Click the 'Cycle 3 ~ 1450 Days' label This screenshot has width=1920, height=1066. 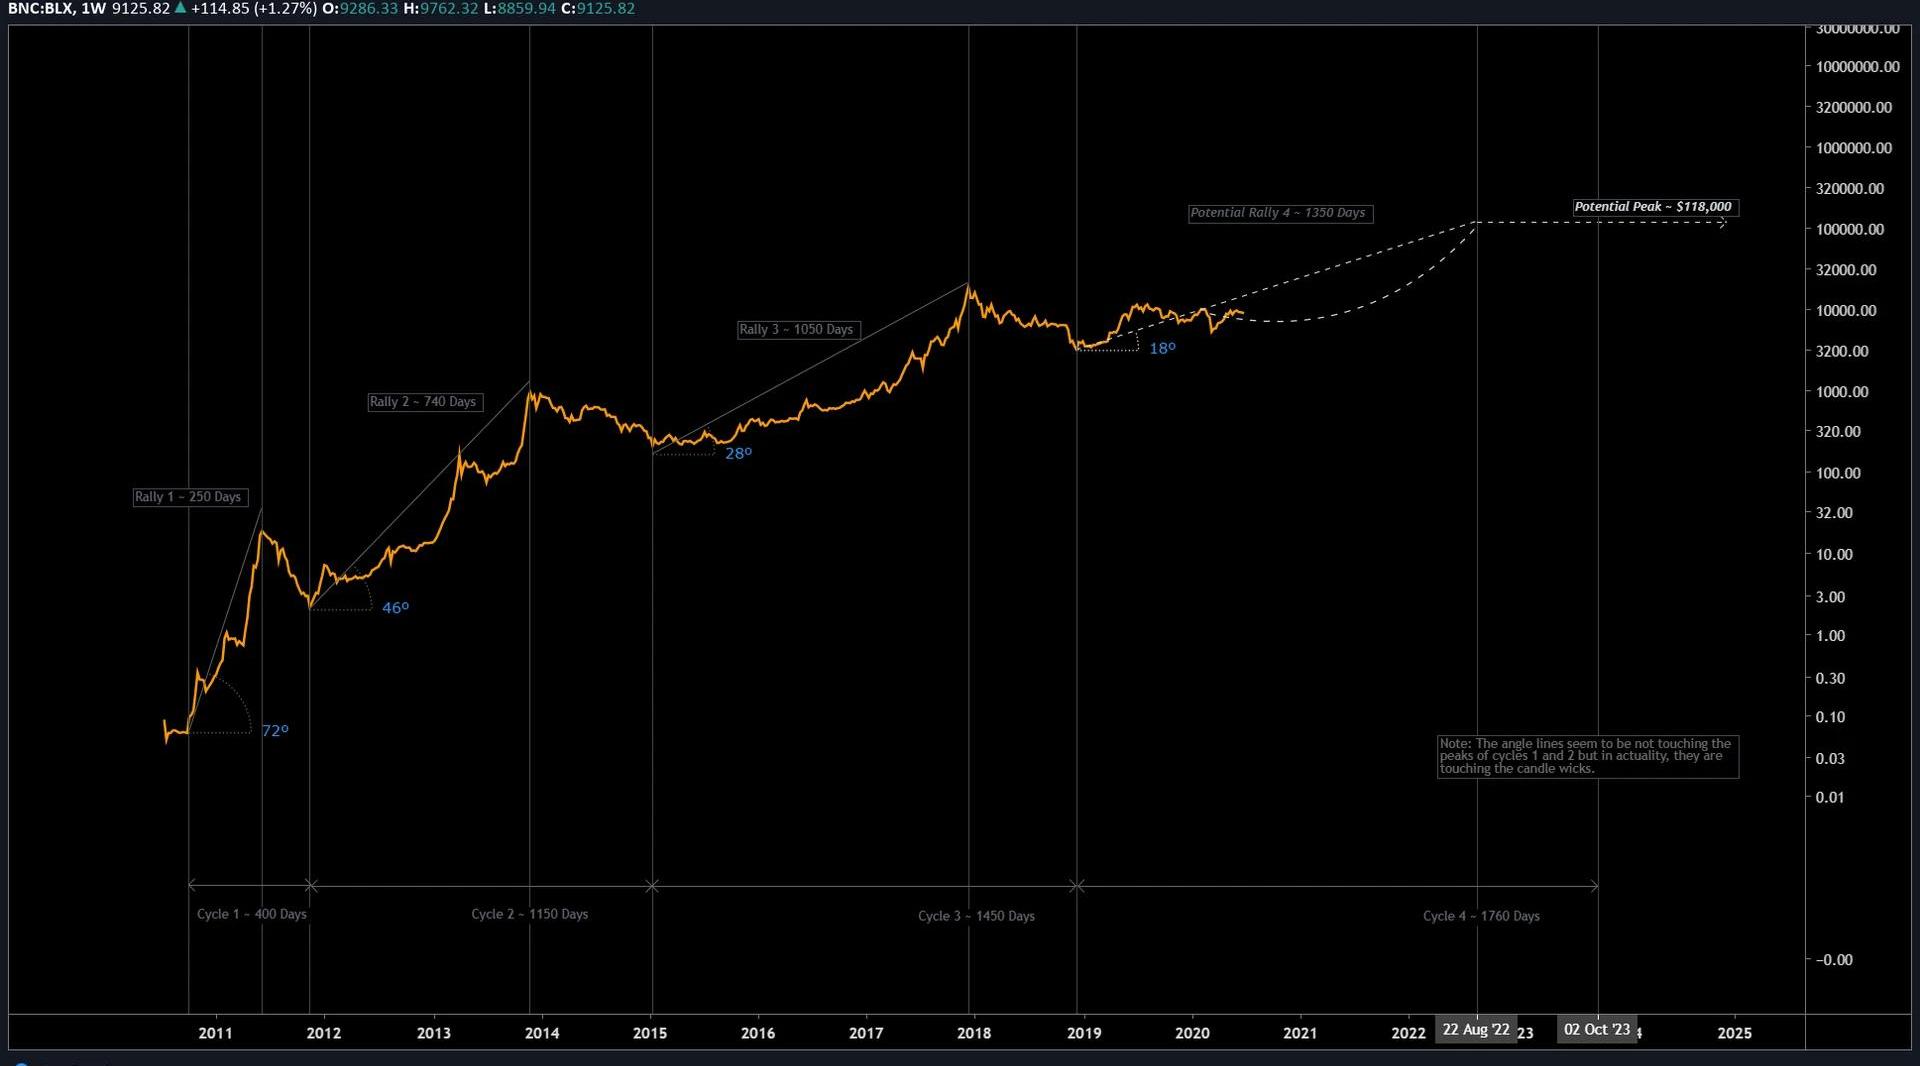[x=976, y=917]
